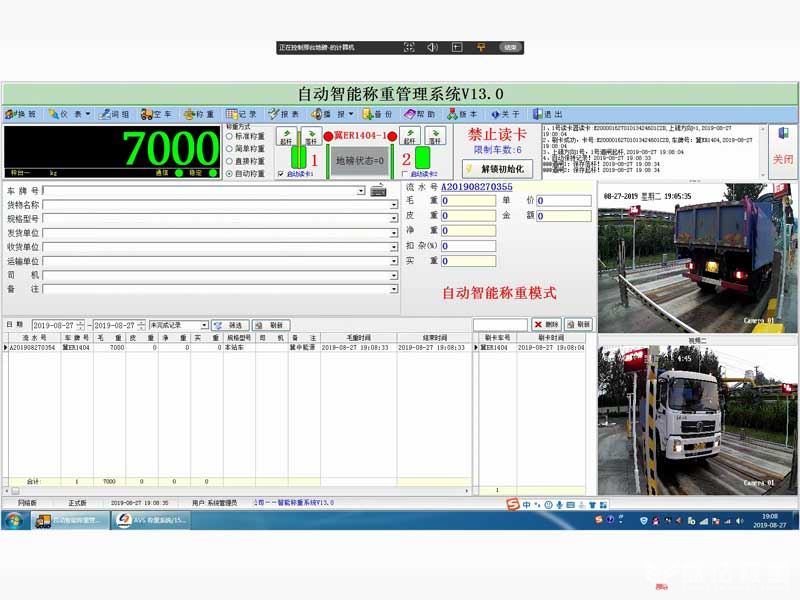Click the 筛选 (filter) button
This screenshot has height=600, width=800.
230,325
